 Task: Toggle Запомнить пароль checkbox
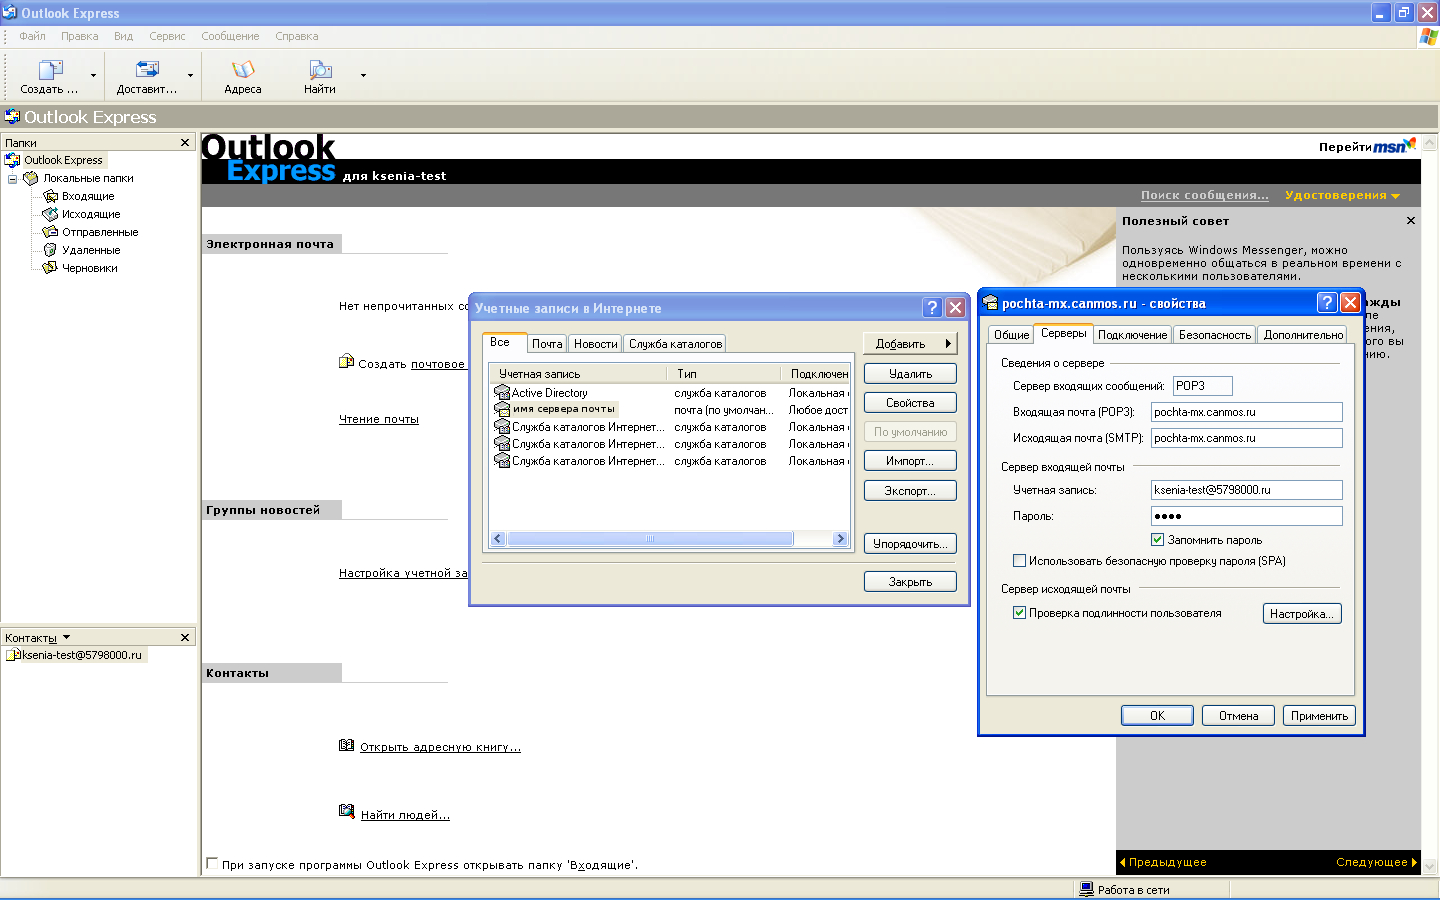[x=1158, y=540]
